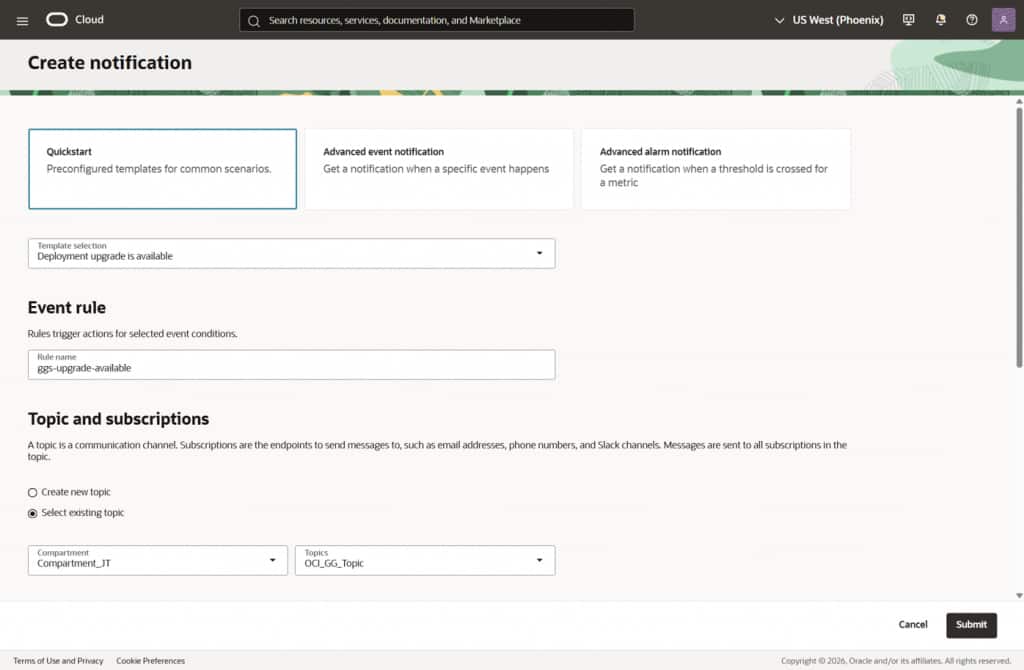The image size is (1024, 670).
Task: Click the Oracle Cloud logo
Action: [75, 20]
